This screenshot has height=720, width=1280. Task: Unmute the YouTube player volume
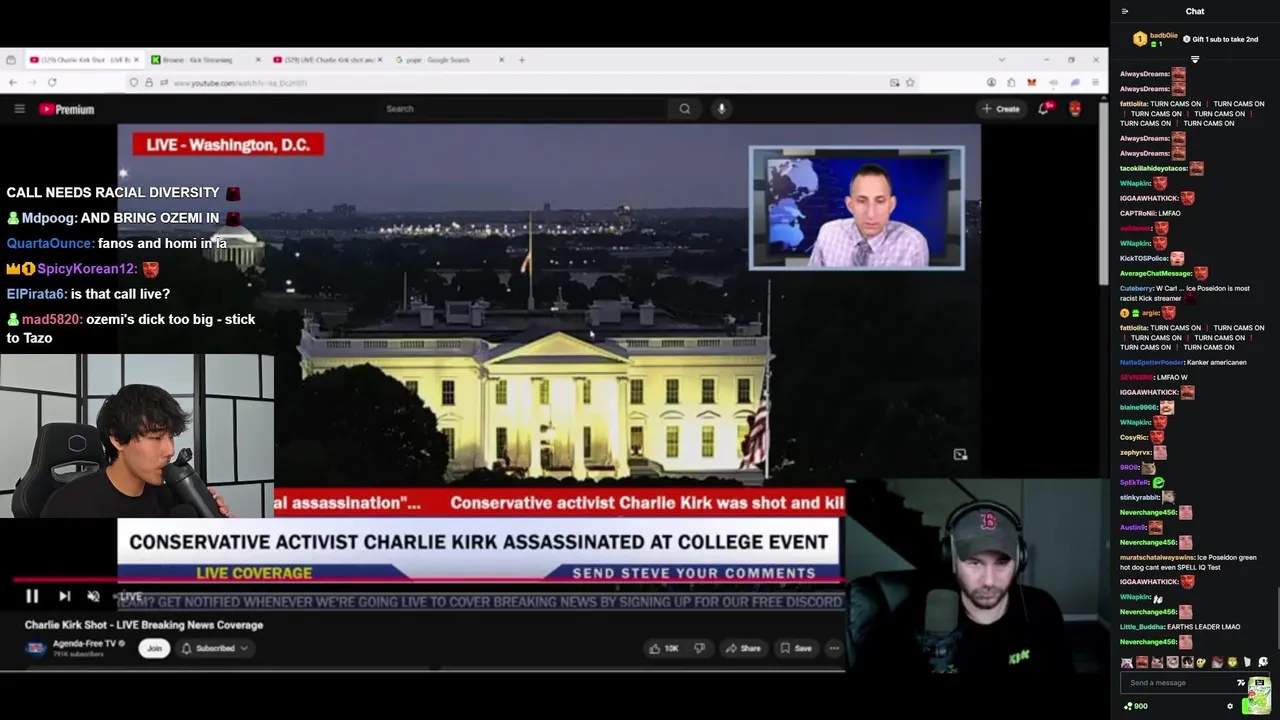pyautogui.click(x=94, y=596)
